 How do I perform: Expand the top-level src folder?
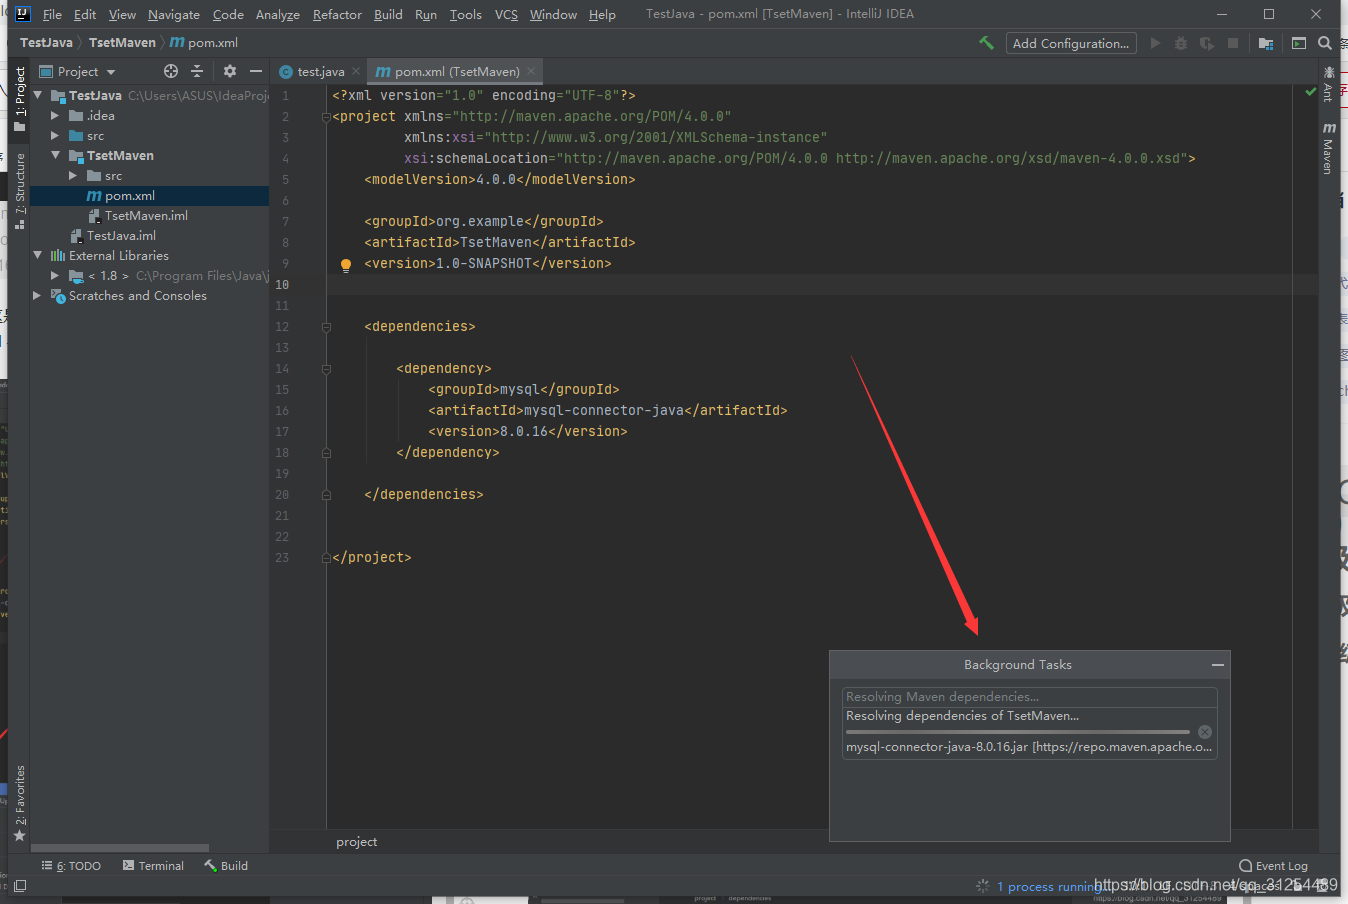(x=55, y=136)
